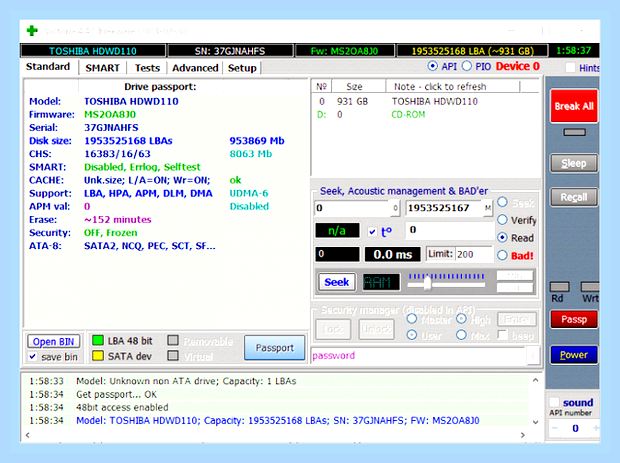Click the log scroll up arrow
This screenshot has width=620, height=463.
535,380
